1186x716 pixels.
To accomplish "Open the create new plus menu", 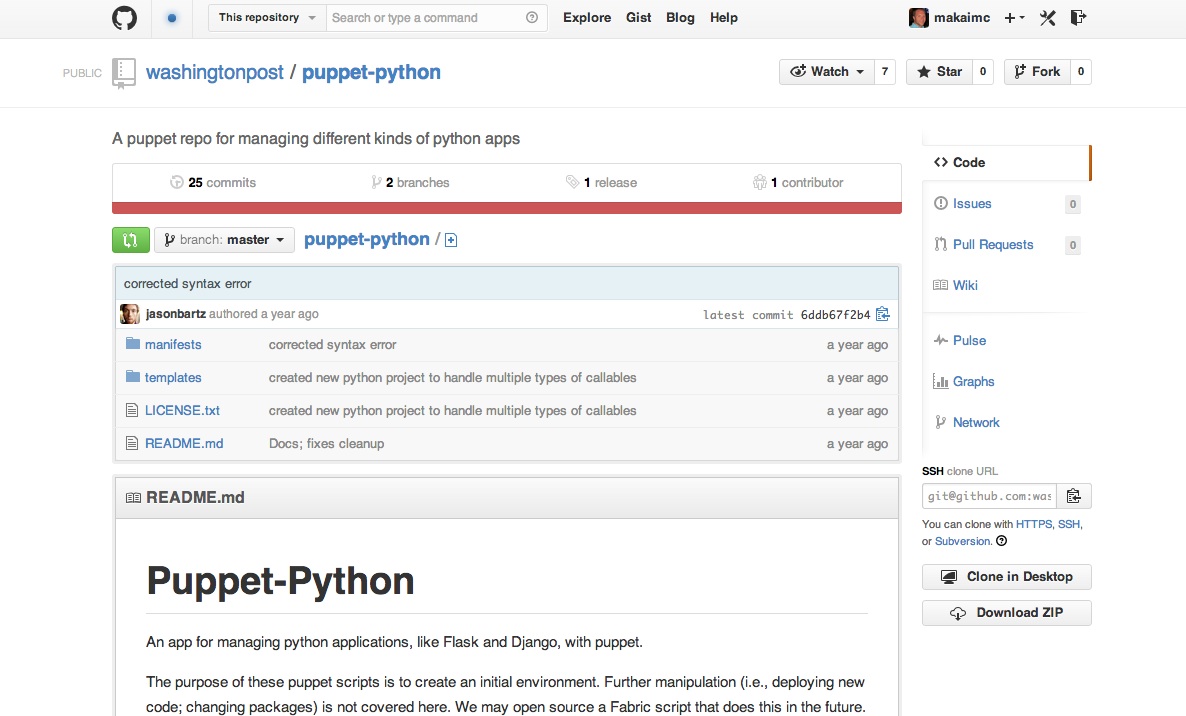I will pos(1014,17).
